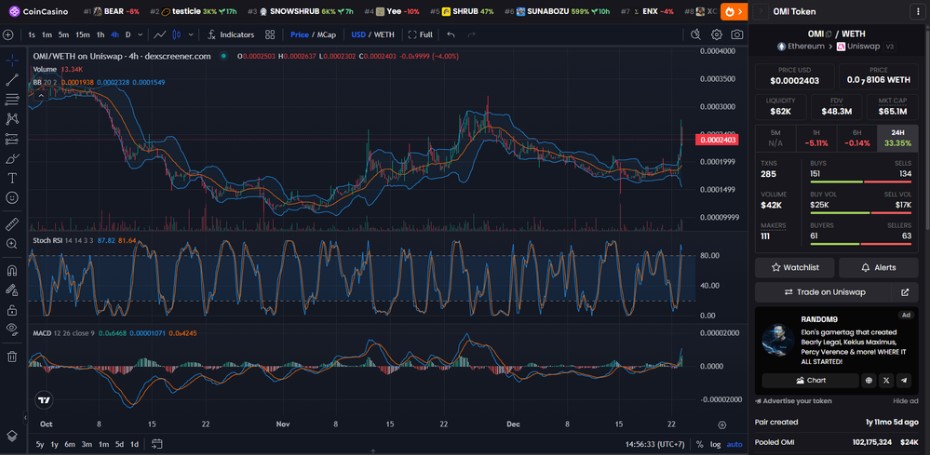Viewport: 930px width, 455px height.
Task: Select the trend line drawing tool
Action: [x=12, y=80]
